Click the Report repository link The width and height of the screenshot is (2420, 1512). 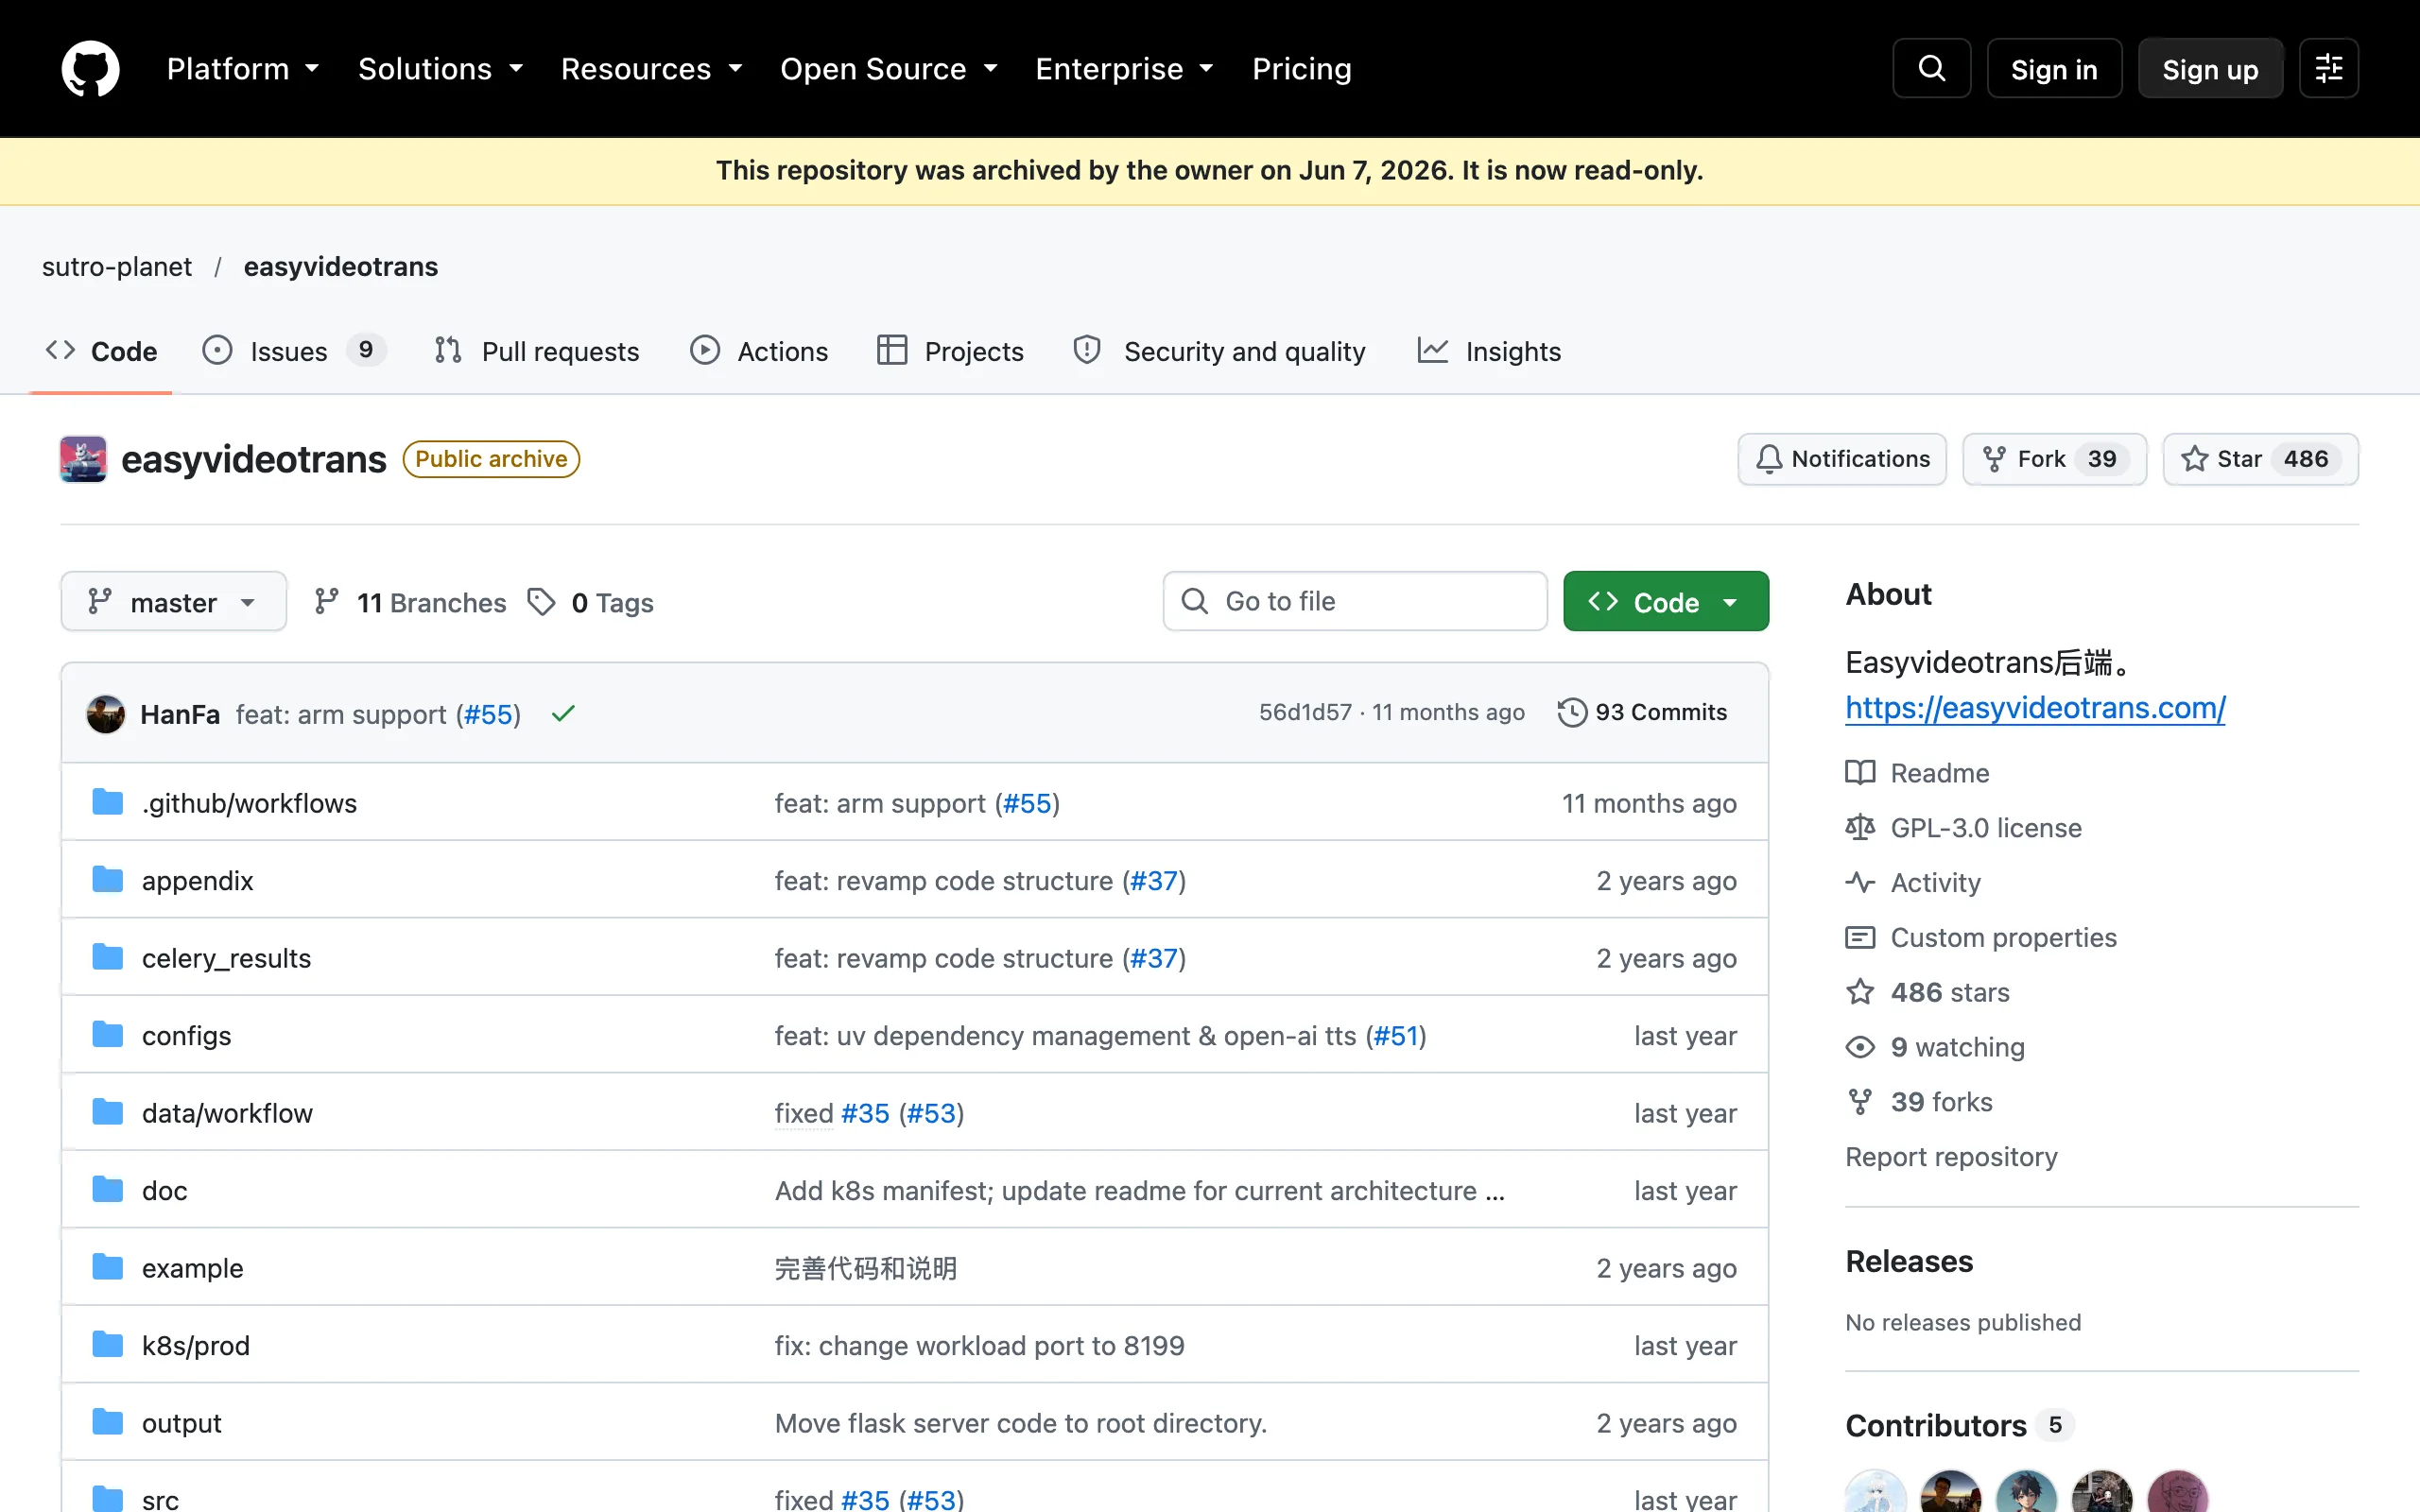point(1951,1156)
